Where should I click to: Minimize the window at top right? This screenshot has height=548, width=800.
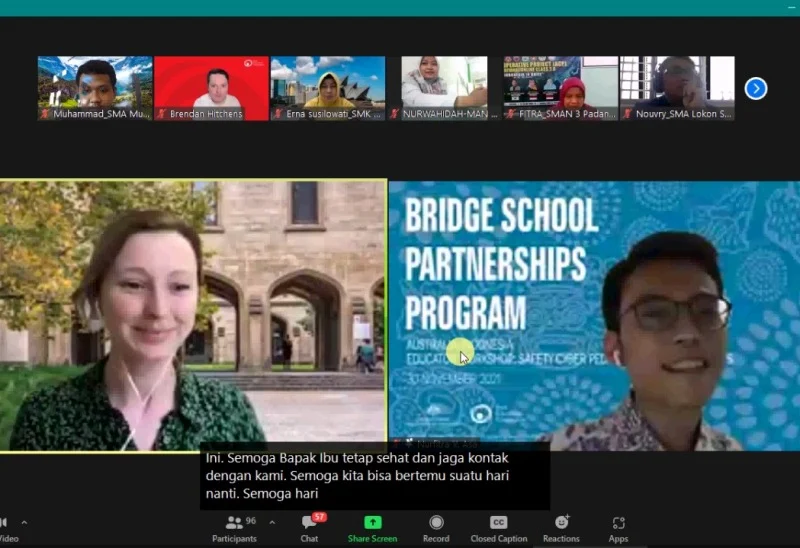792,8
